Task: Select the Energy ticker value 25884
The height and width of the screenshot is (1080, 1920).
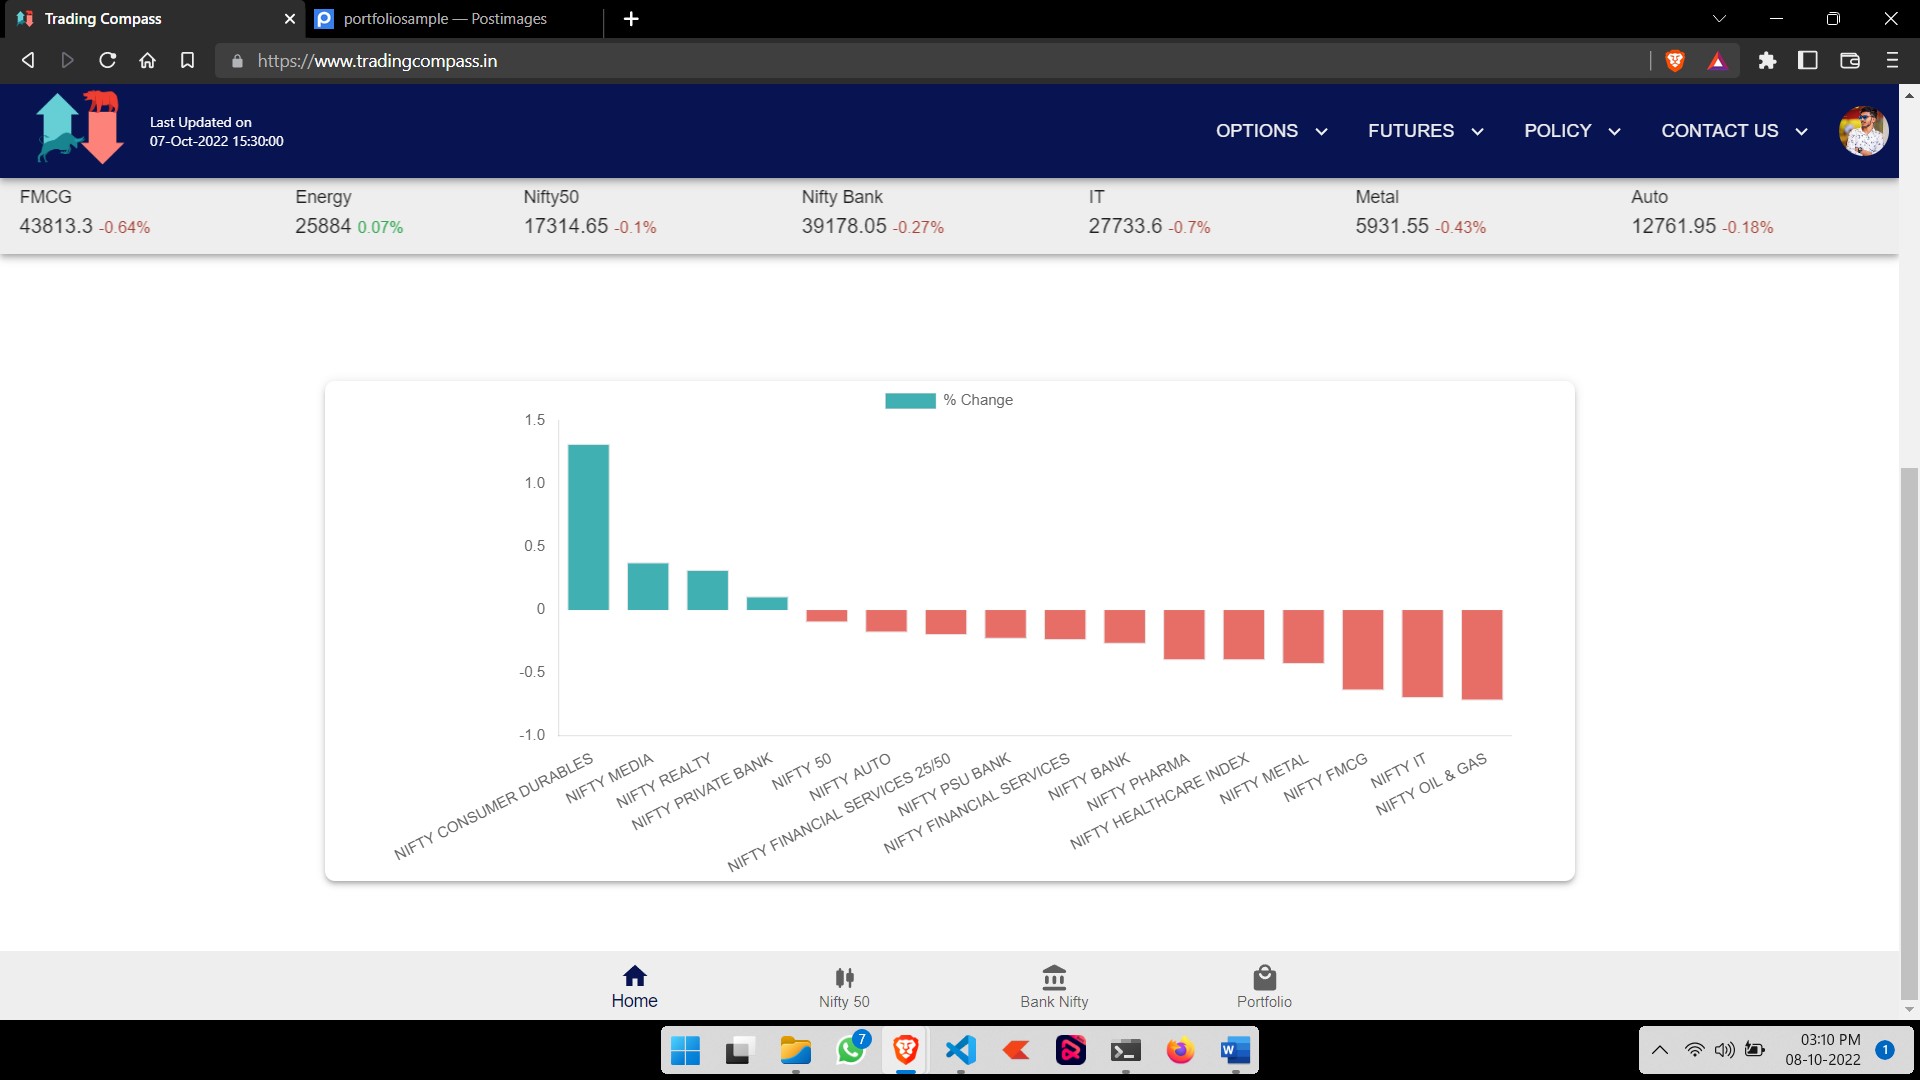Action: (323, 226)
